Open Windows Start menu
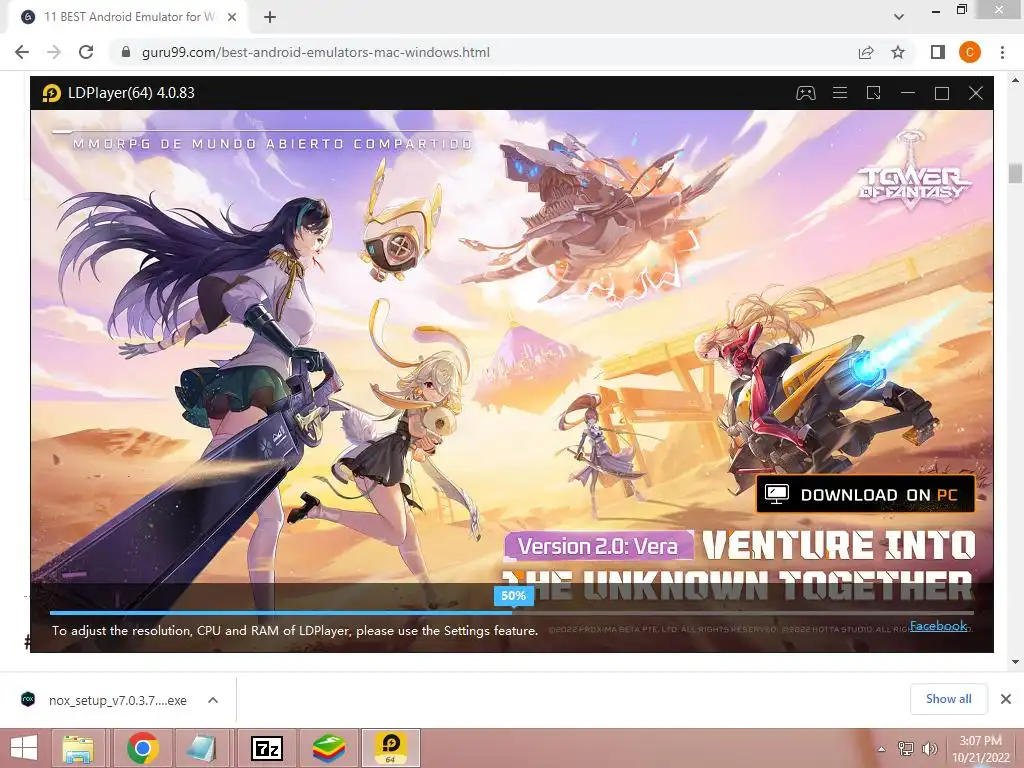 24,748
